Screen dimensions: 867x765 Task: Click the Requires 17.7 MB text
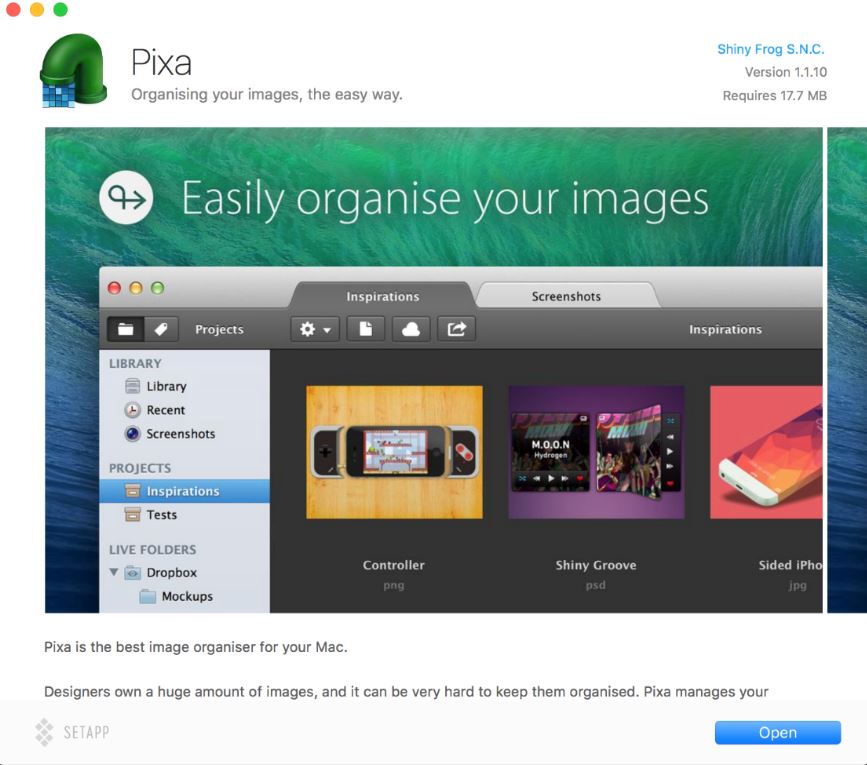775,96
